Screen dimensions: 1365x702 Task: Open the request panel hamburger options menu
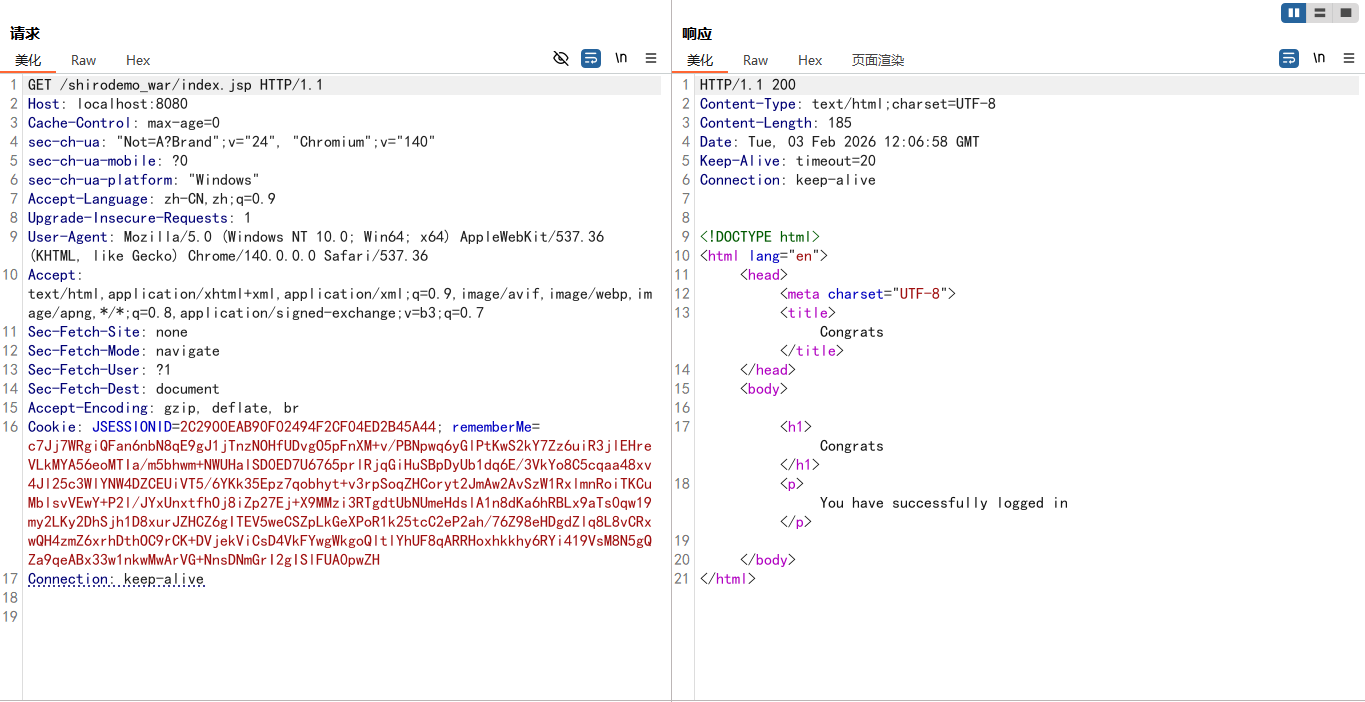(x=651, y=58)
